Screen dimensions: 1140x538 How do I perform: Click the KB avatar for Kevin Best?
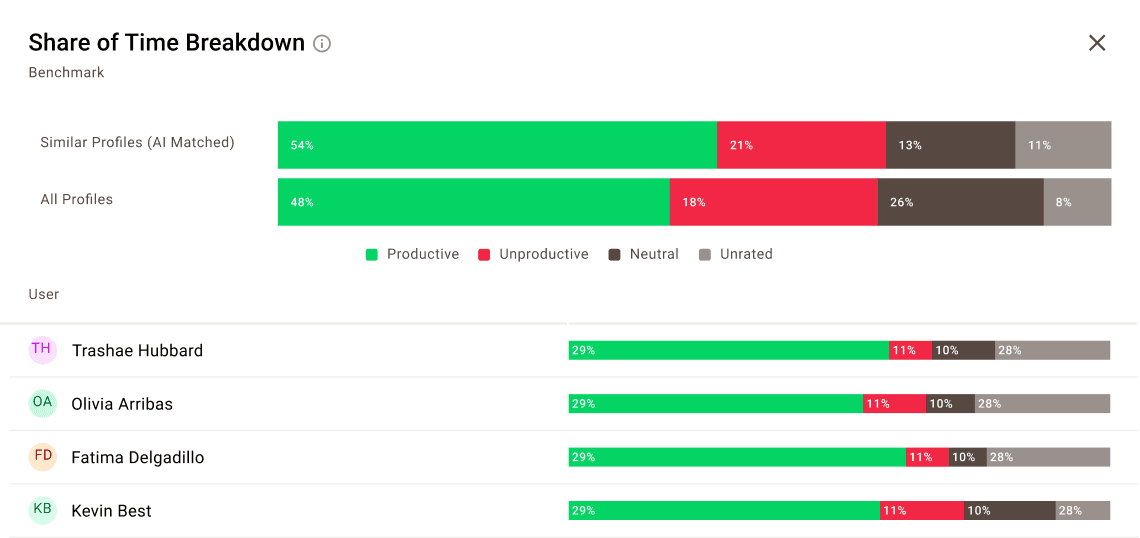click(x=43, y=510)
